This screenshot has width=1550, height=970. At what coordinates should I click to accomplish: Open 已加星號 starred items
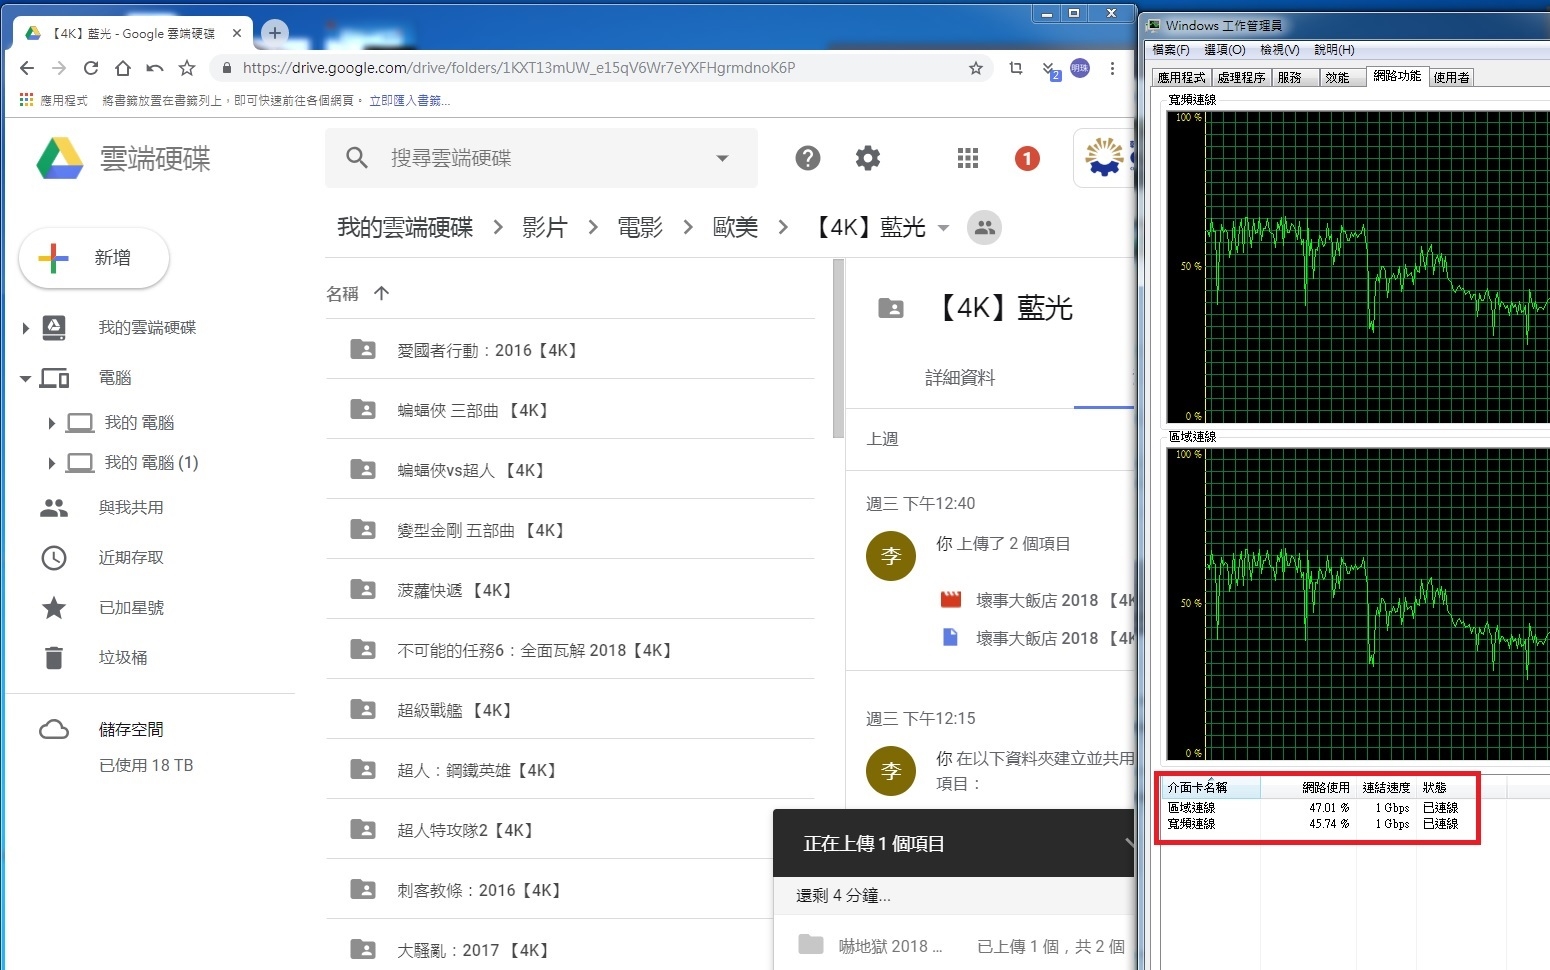pyautogui.click(x=131, y=608)
